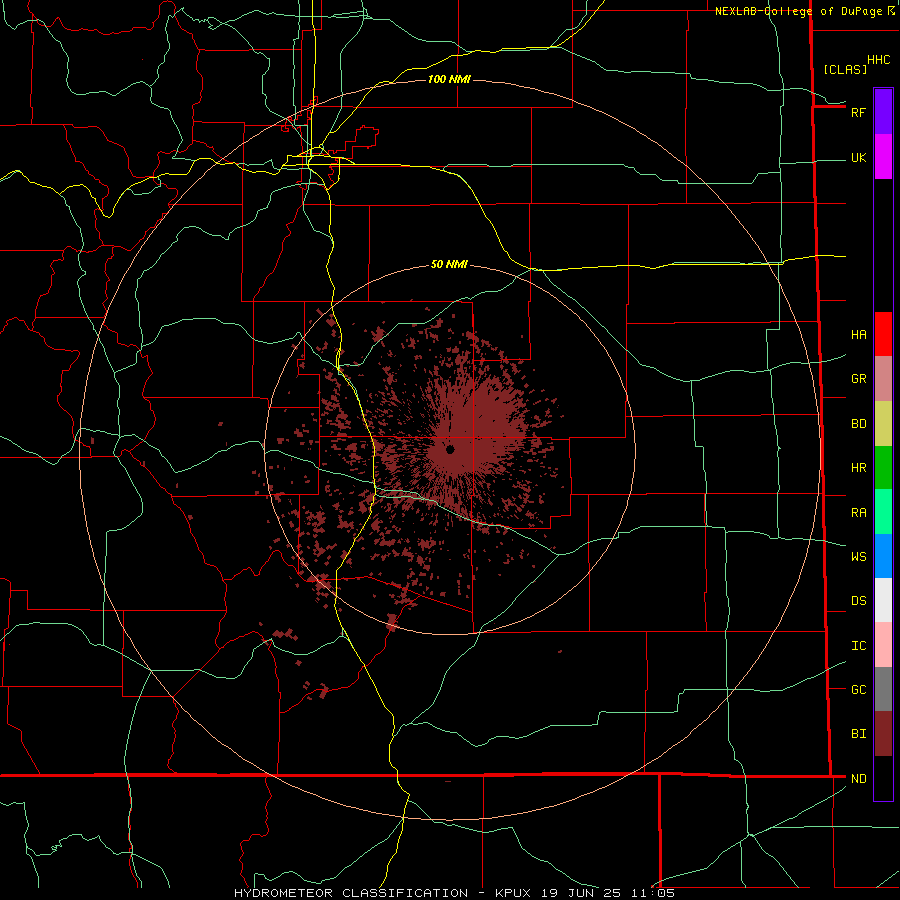Click the IC legend label

click(858, 646)
